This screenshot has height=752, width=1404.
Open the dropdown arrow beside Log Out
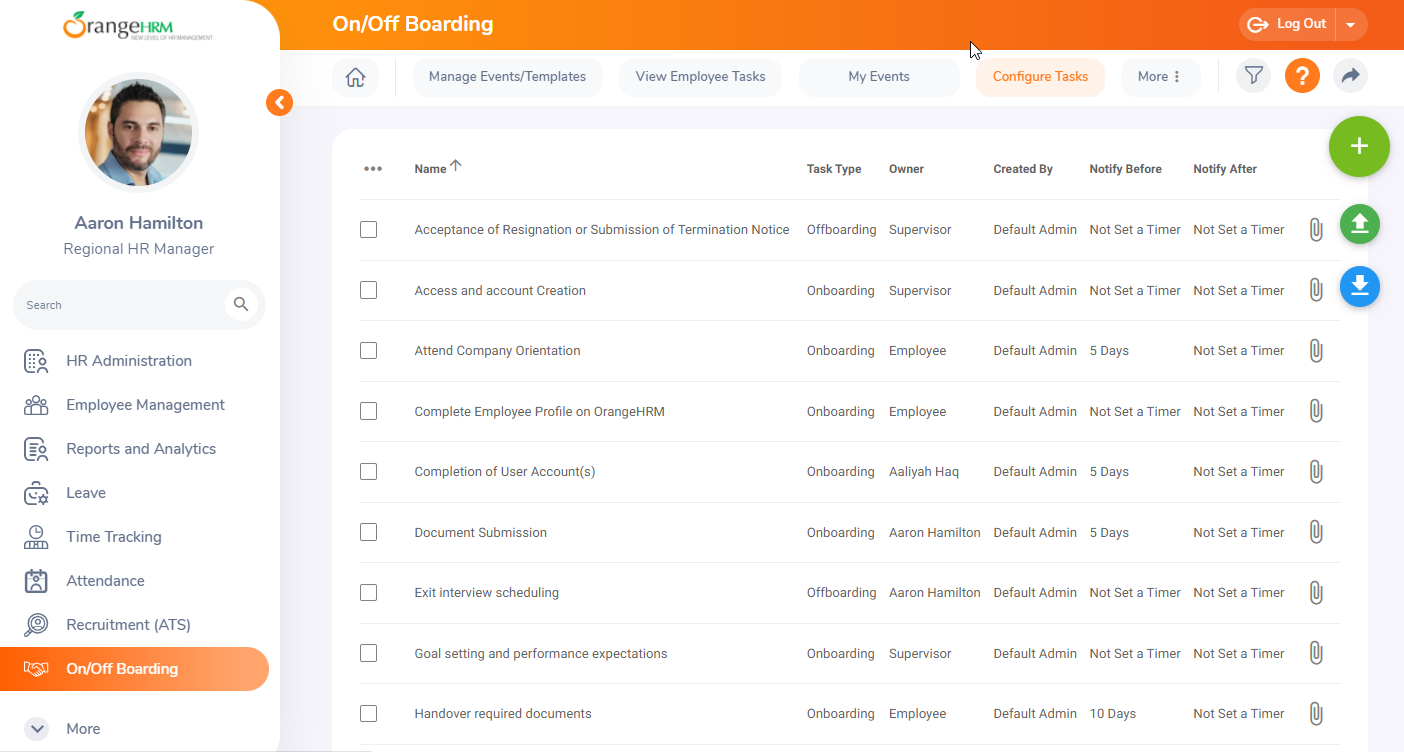tap(1351, 24)
